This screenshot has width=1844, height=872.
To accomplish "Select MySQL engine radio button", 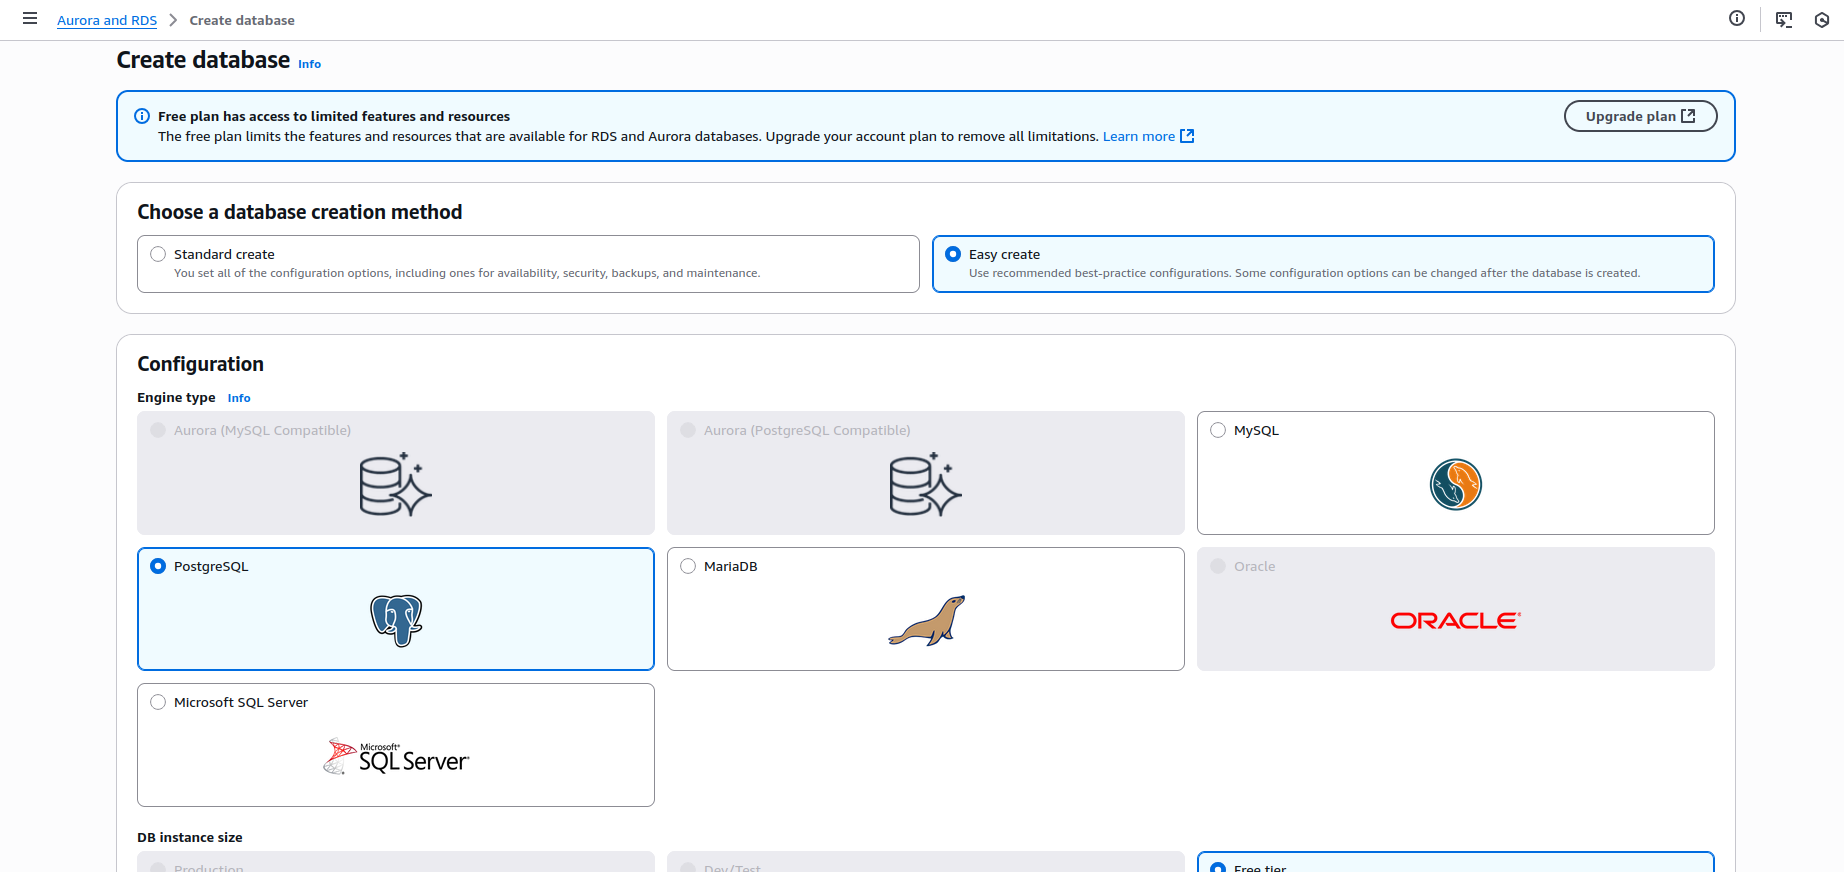I will (1218, 430).
